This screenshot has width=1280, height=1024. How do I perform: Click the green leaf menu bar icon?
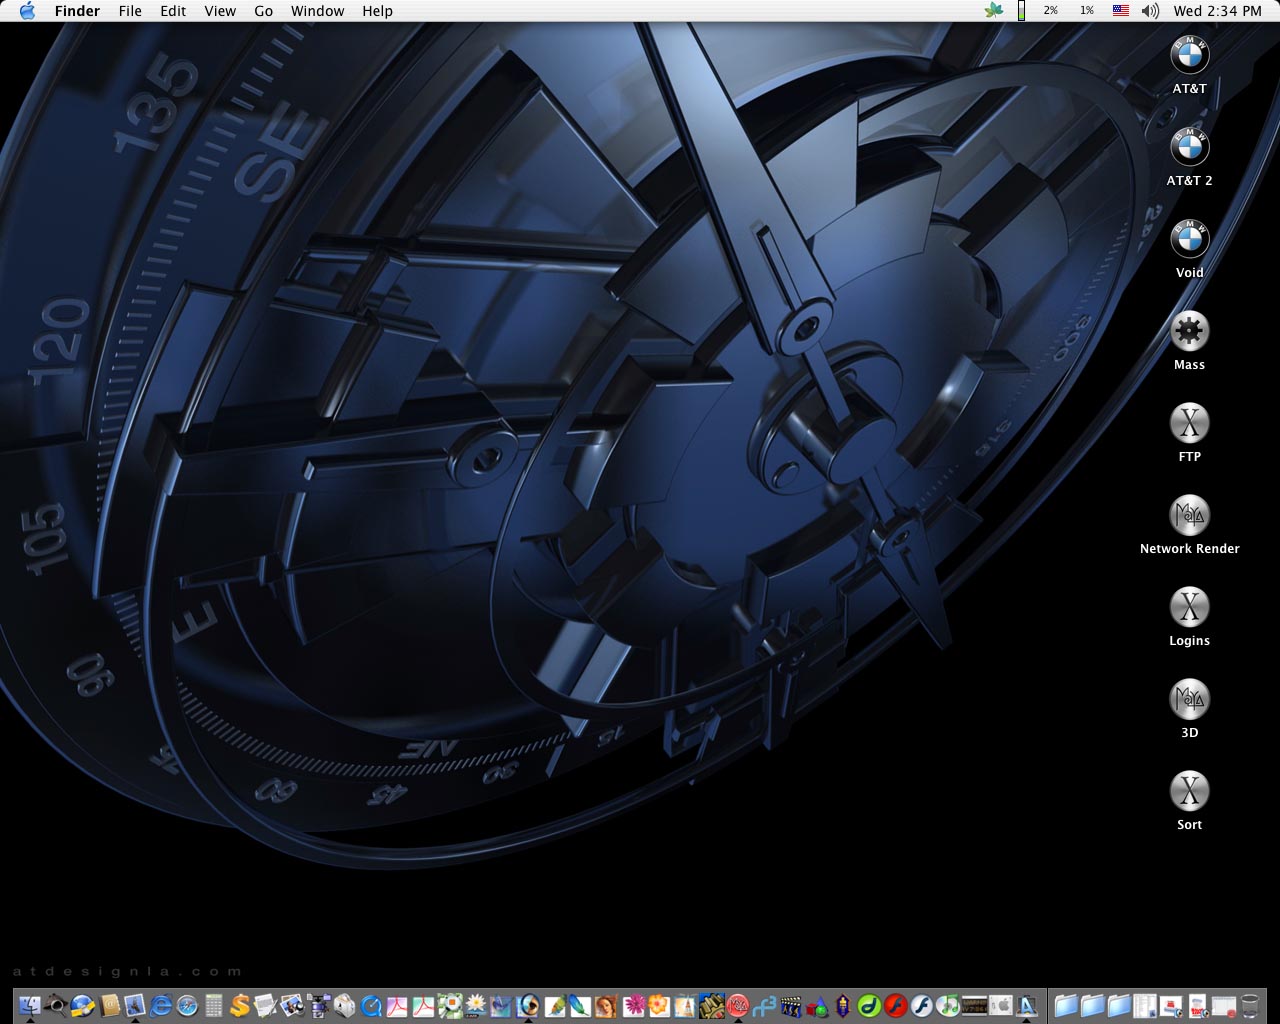click(993, 11)
